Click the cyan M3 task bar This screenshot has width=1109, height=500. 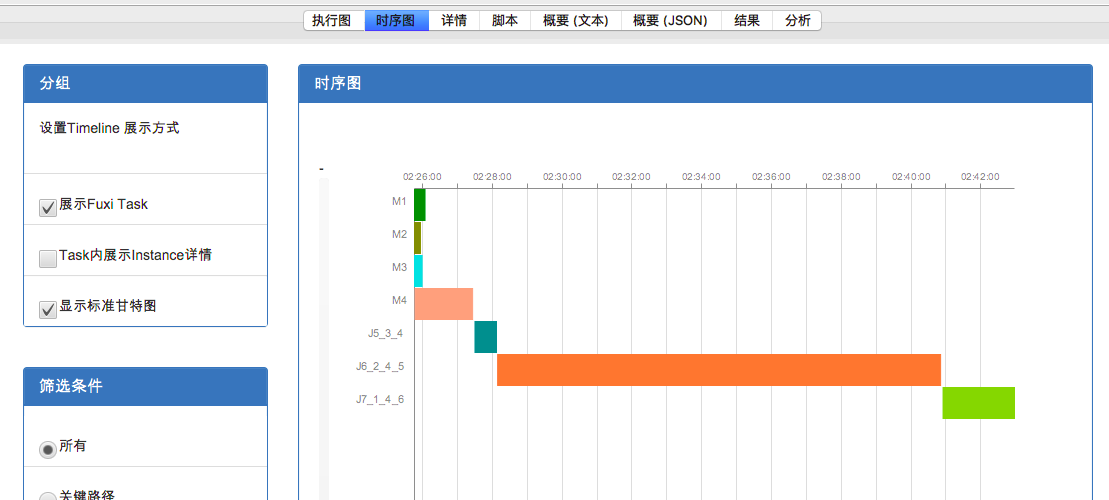[419, 271]
